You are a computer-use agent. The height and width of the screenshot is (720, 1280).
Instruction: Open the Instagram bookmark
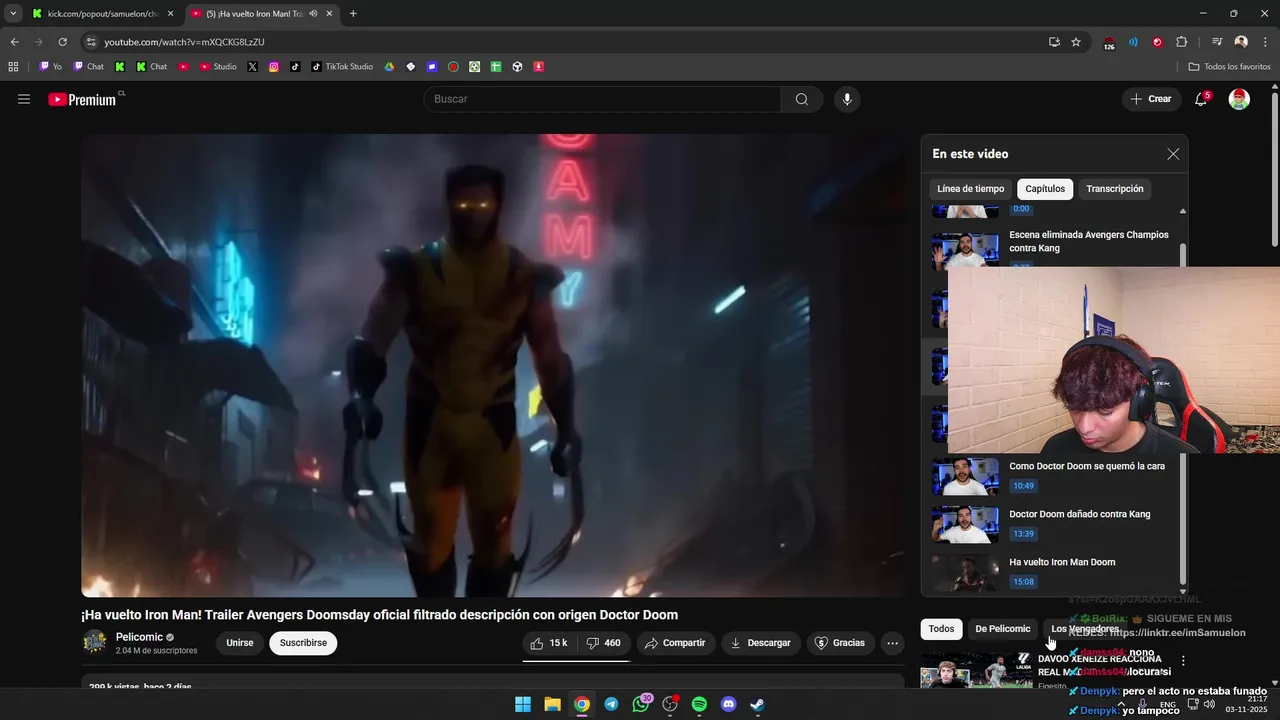(274, 67)
